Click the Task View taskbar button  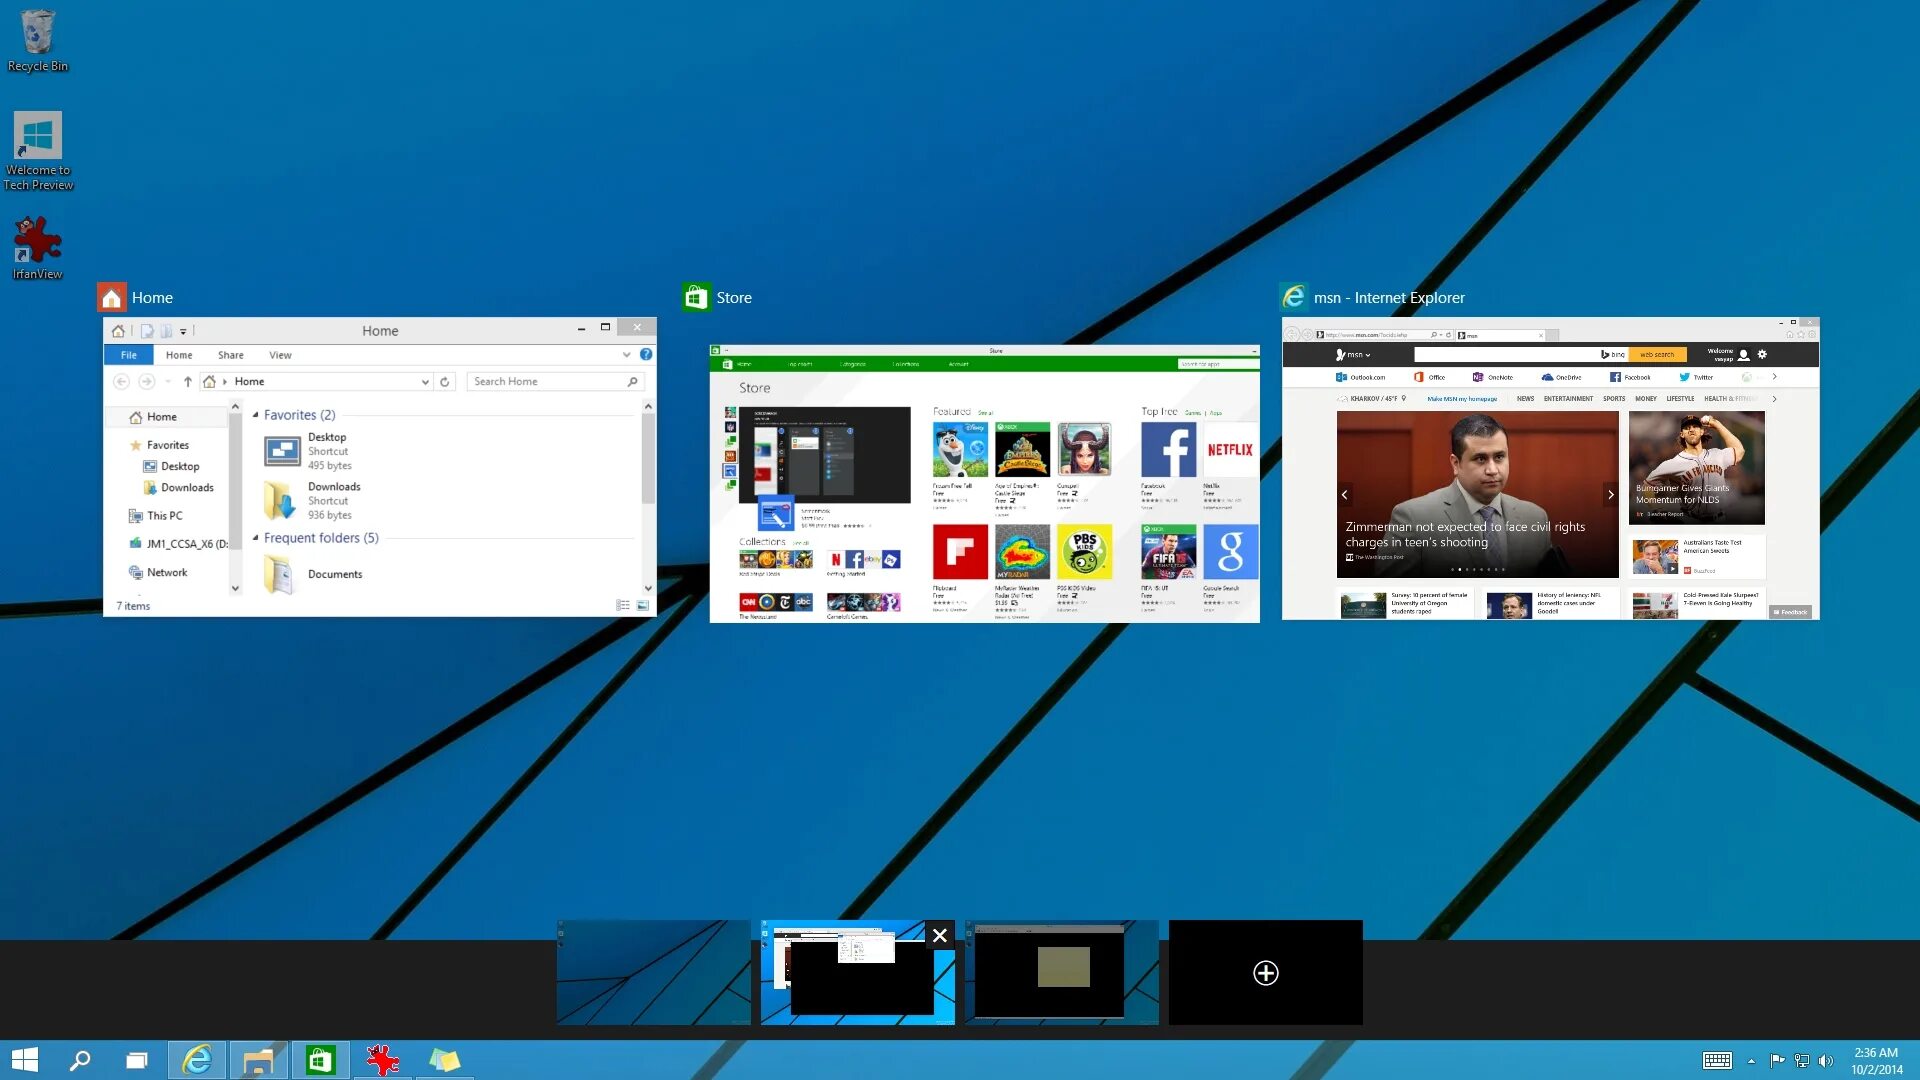(137, 1060)
